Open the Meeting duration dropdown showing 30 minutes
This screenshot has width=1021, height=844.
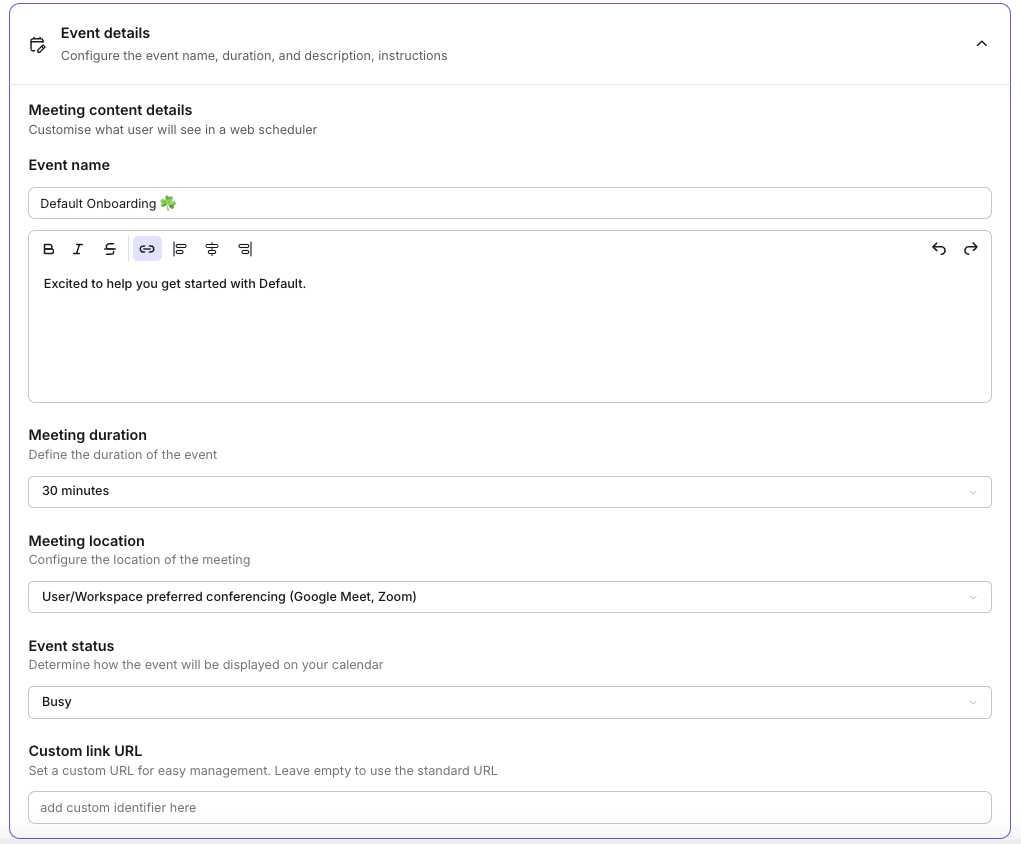pyautogui.click(x=510, y=492)
